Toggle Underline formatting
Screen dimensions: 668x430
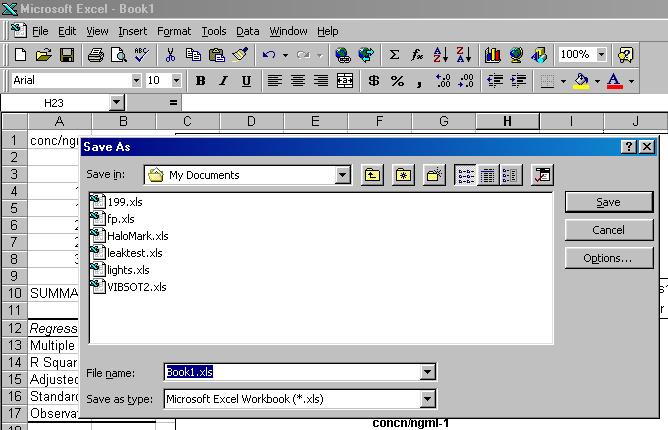pyautogui.click(x=246, y=81)
